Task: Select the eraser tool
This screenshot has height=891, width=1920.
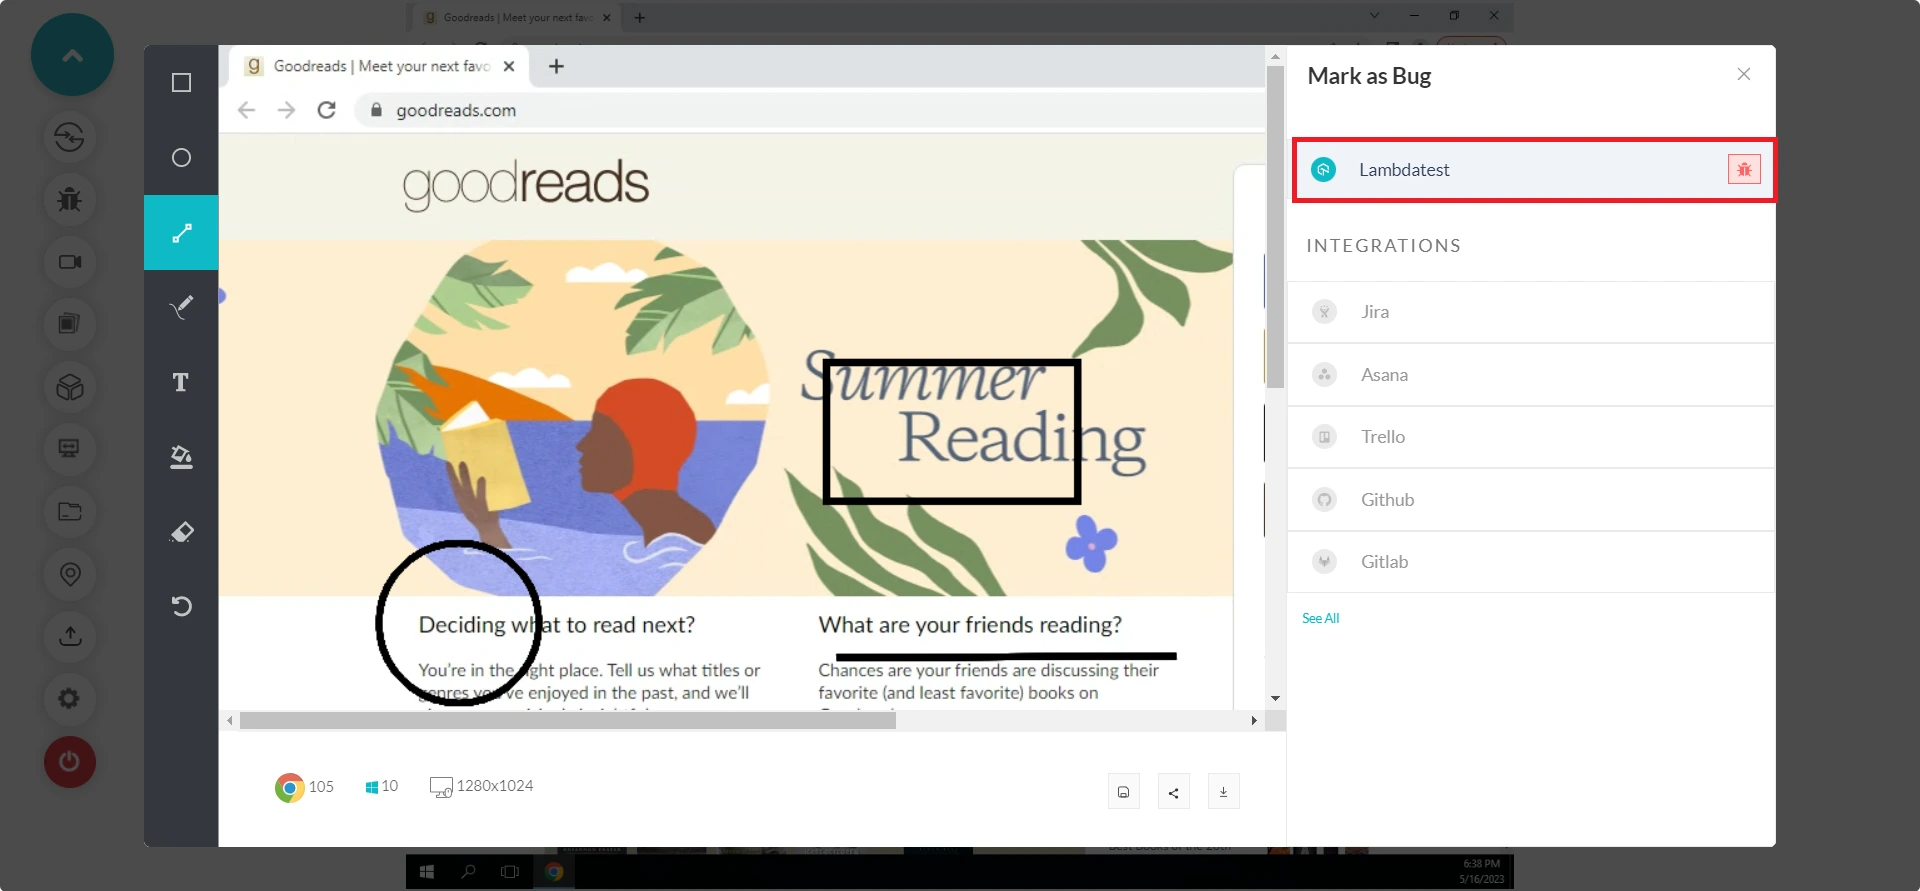Action: tap(181, 532)
